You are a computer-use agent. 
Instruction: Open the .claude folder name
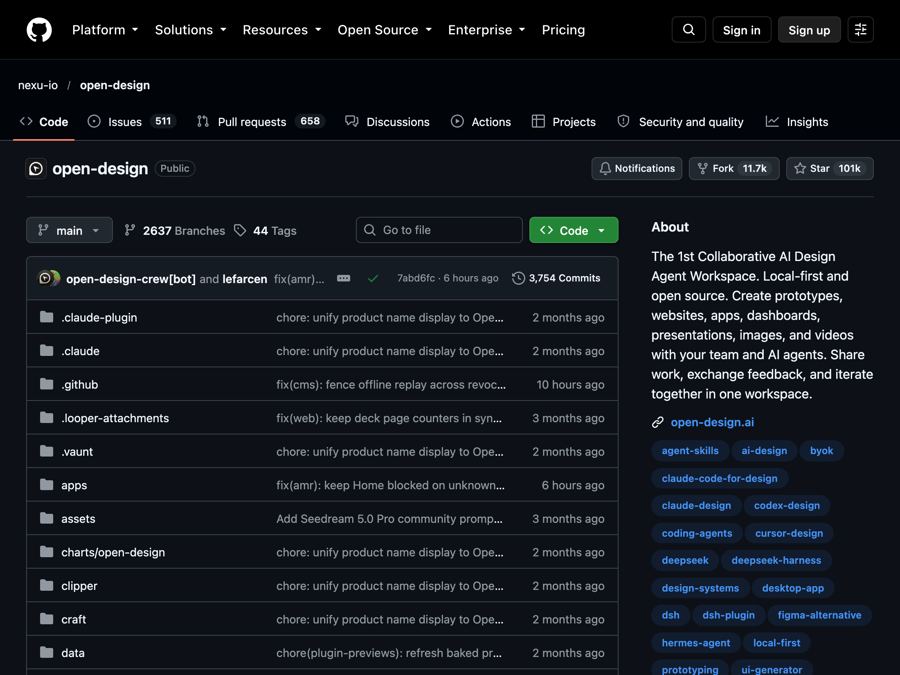coord(80,351)
